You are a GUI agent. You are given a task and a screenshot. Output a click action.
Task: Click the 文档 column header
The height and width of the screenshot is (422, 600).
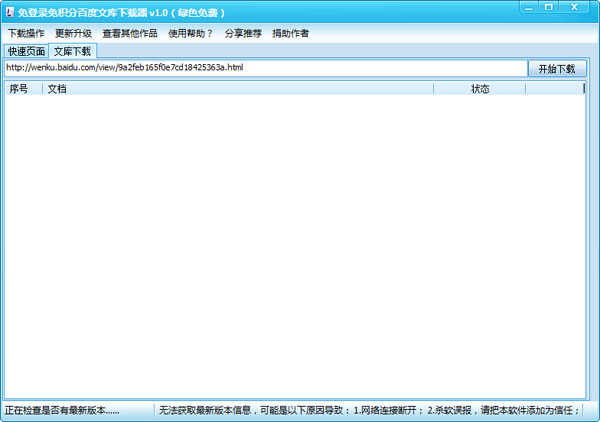(238, 89)
